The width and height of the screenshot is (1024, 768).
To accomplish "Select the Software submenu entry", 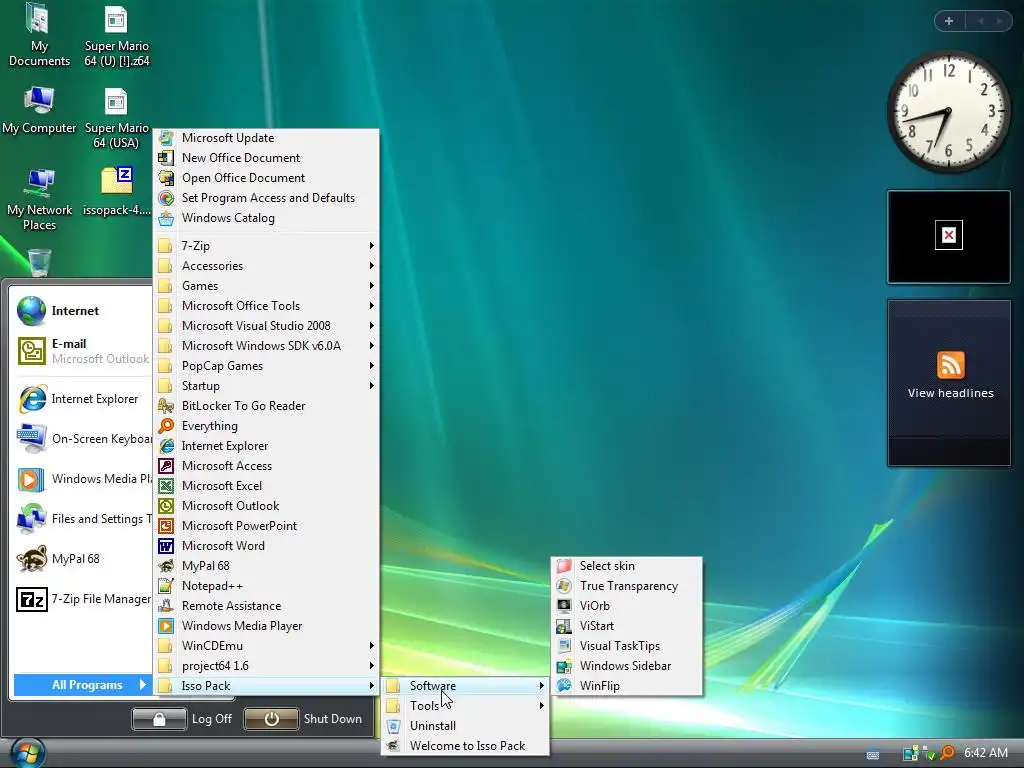I will click(465, 686).
